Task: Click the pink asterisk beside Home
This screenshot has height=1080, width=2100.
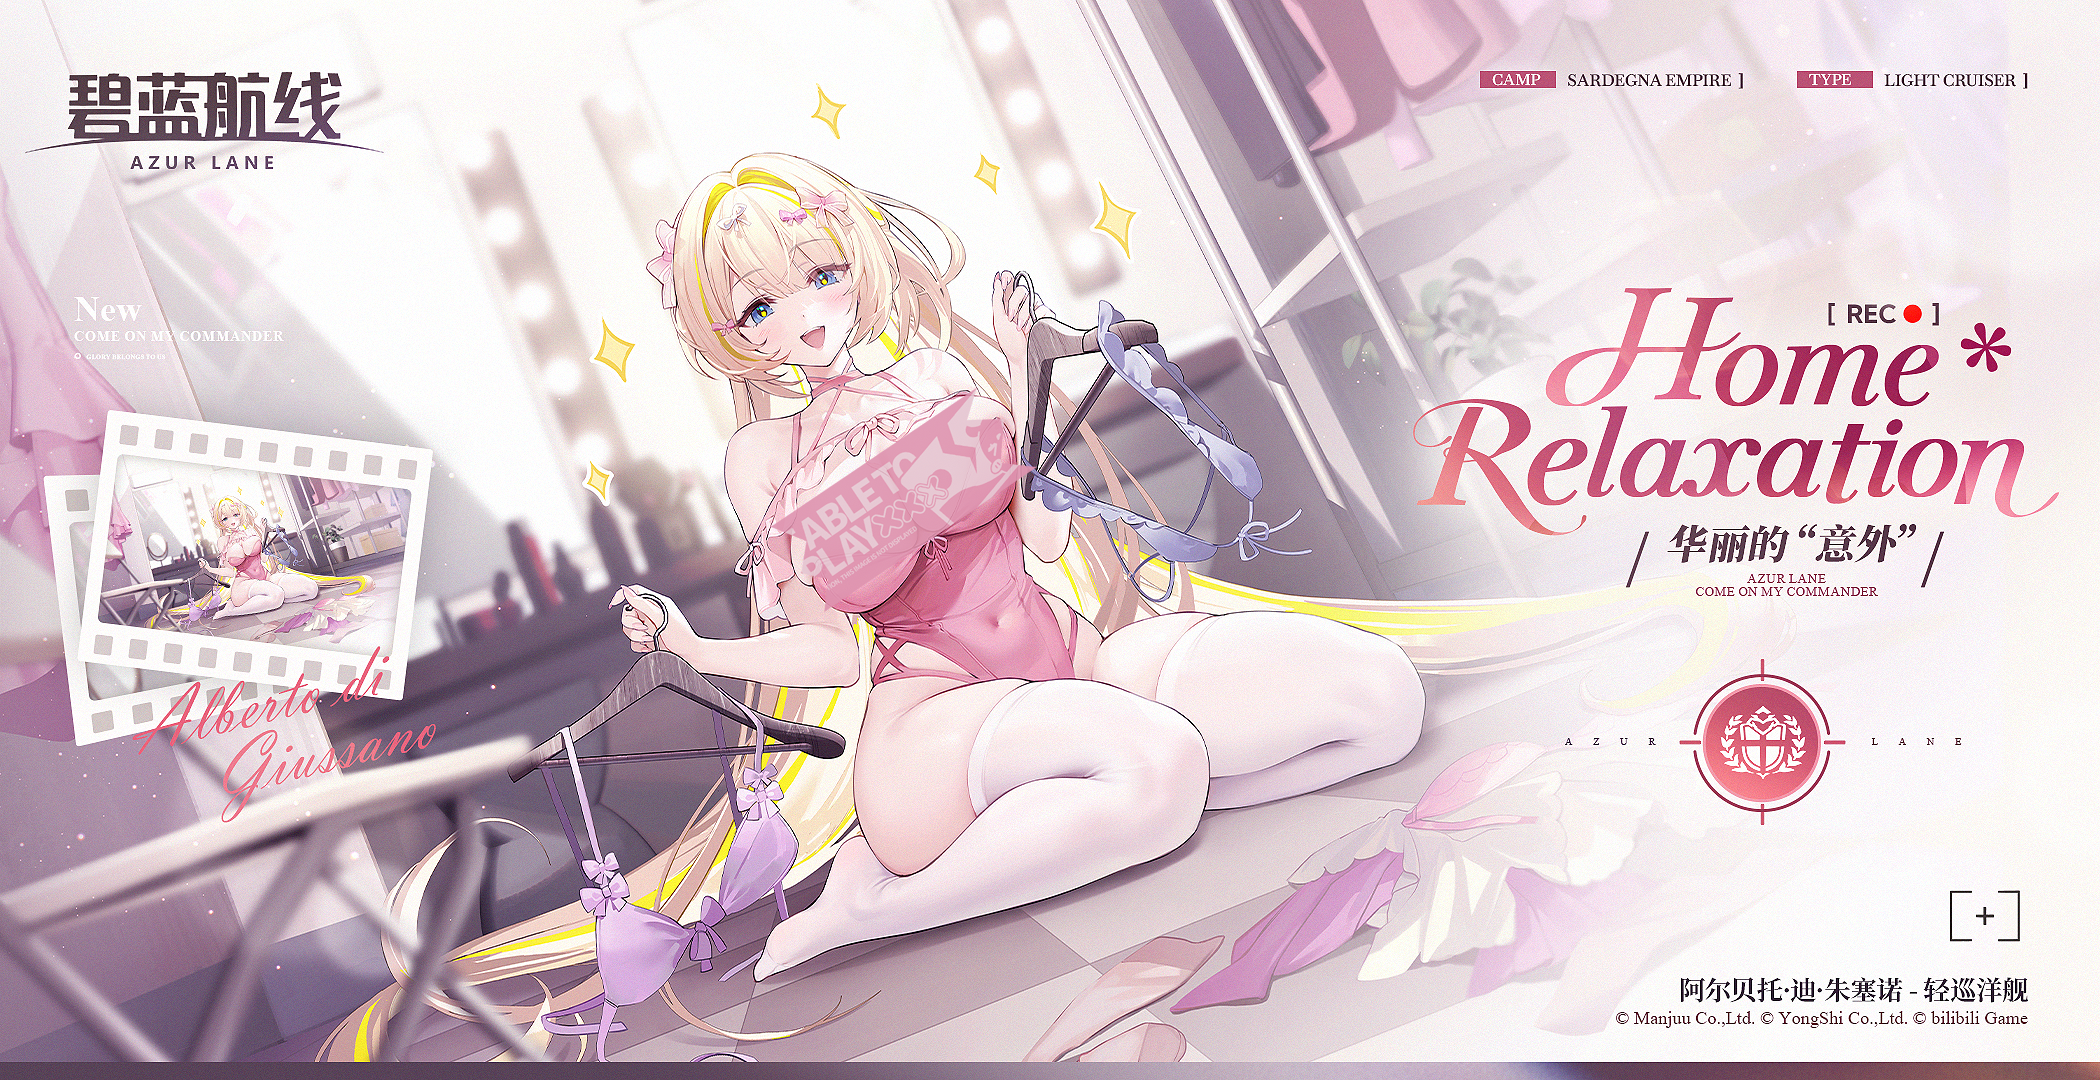Action: [x=1984, y=349]
